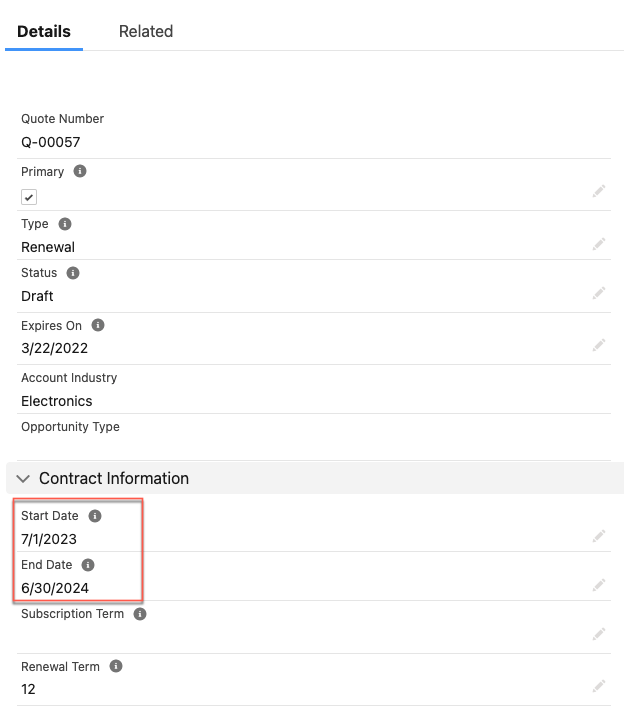624x706 pixels.
Task: Click the End Date info icon
Action: click(x=89, y=565)
